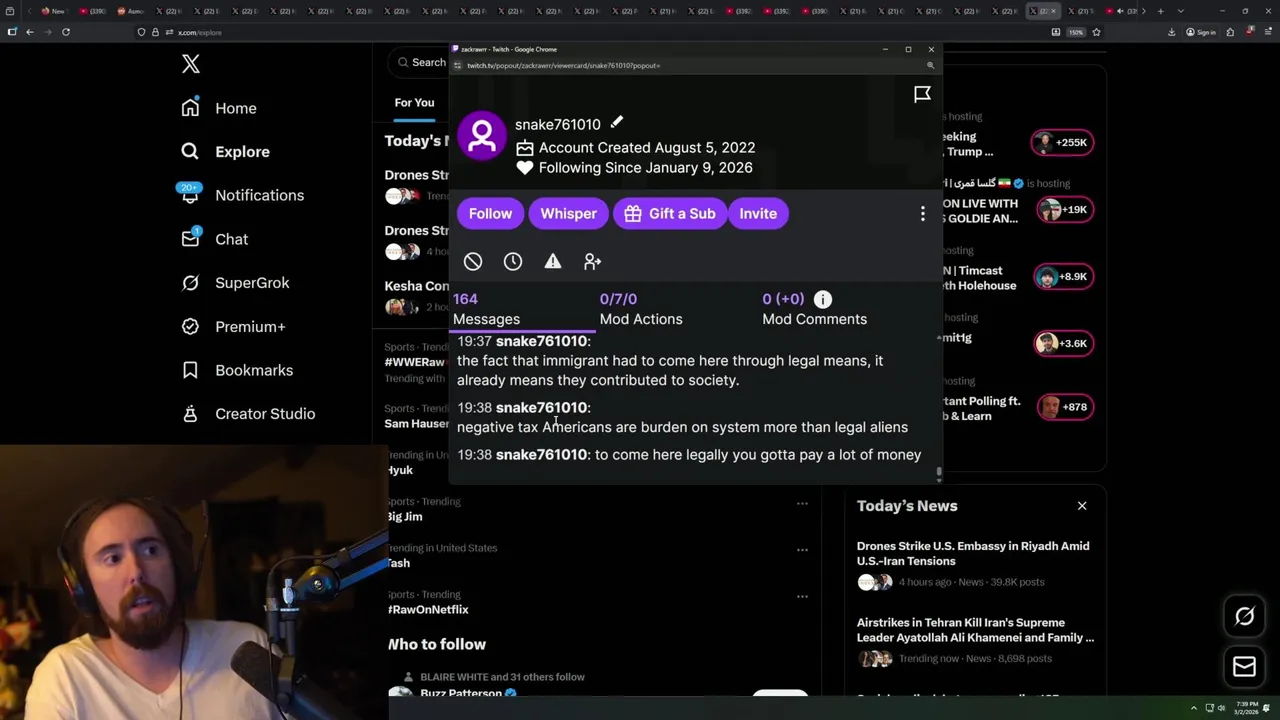The width and height of the screenshot is (1280, 720).
Task: Click the ban user icon
Action: pyautogui.click(x=473, y=261)
